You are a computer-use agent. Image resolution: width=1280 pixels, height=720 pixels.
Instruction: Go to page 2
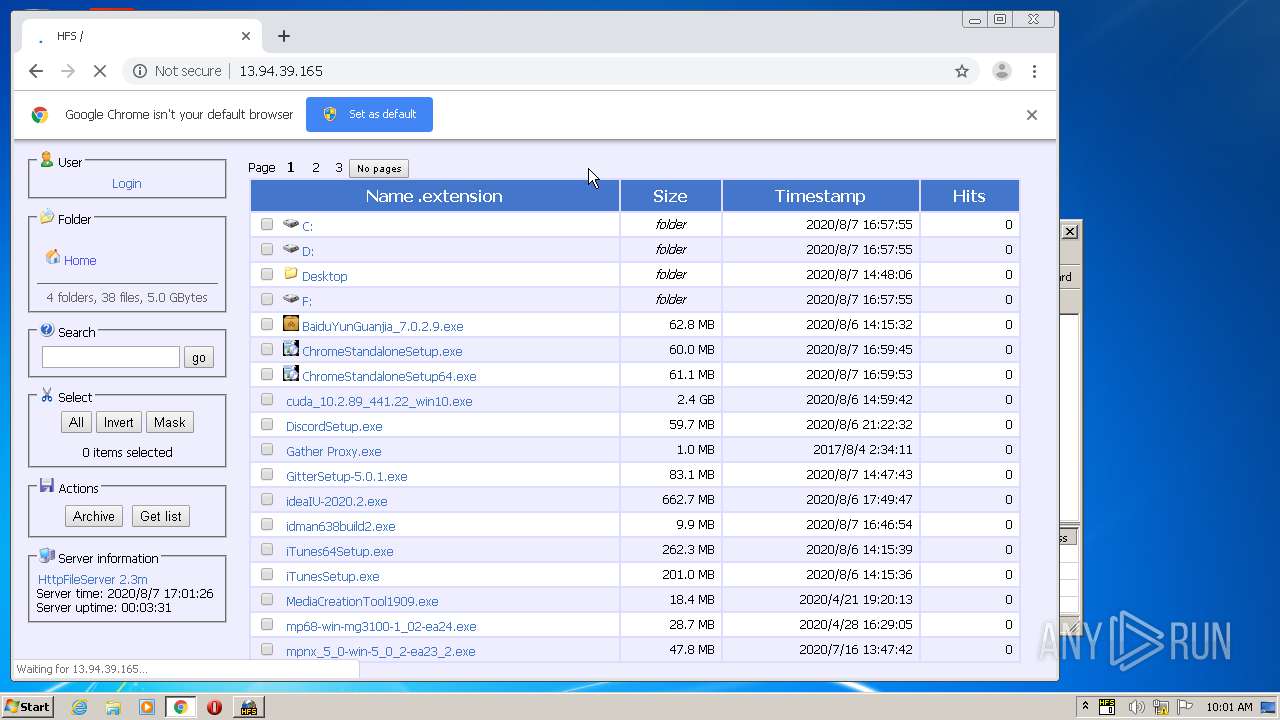pyautogui.click(x=316, y=168)
